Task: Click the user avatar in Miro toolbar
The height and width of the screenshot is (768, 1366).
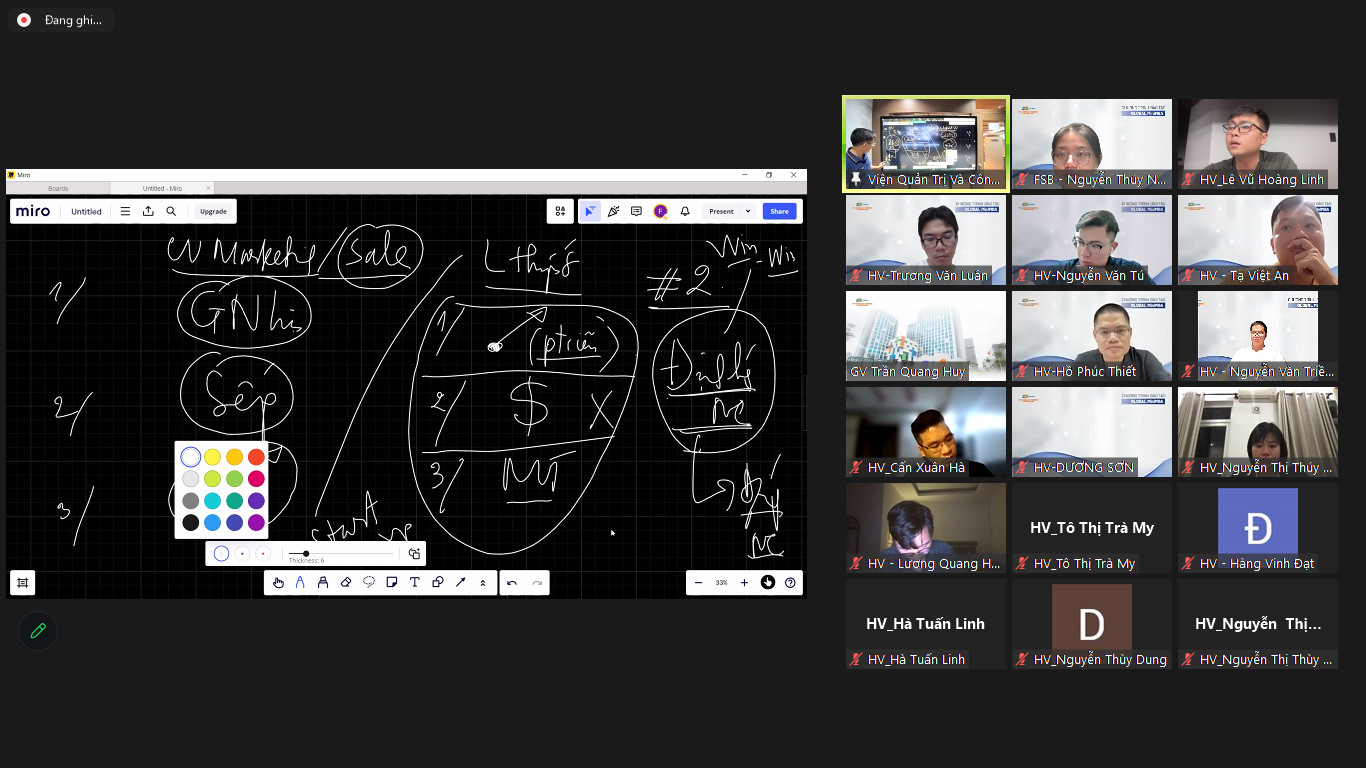Action: pos(660,211)
